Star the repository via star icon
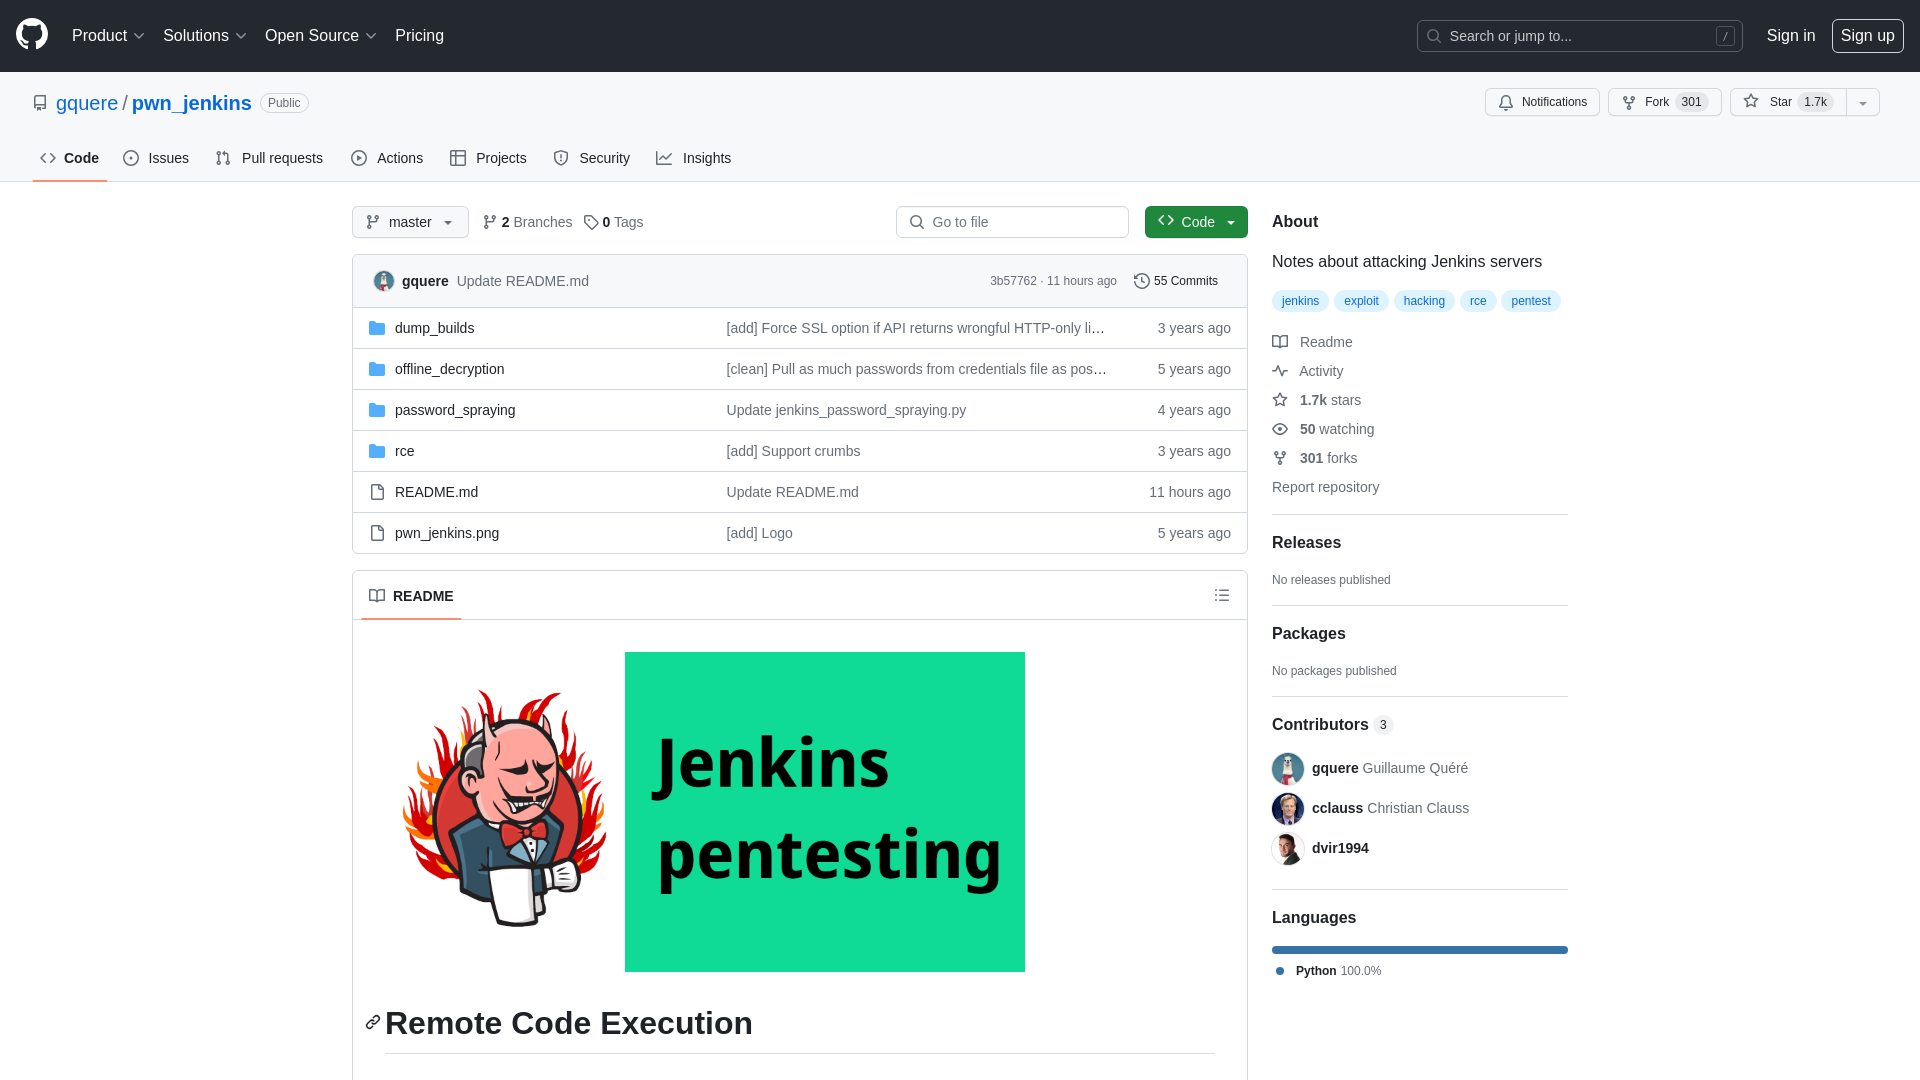Screen dimensions: 1920x1080 point(1751,101)
